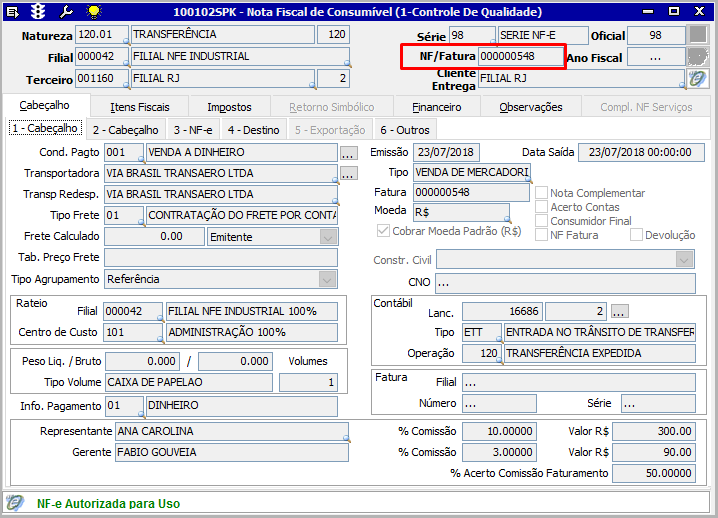The image size is (718, 518).
Task: Toggle Cobrar Moeda Padrão (R$) checkbox
Action: point(383,231)
